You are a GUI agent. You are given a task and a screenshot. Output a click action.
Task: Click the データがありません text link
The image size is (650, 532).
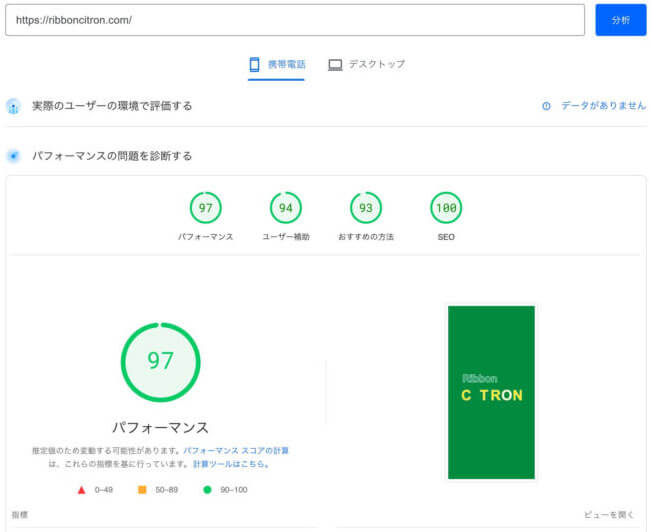click(x=603, y=106)
